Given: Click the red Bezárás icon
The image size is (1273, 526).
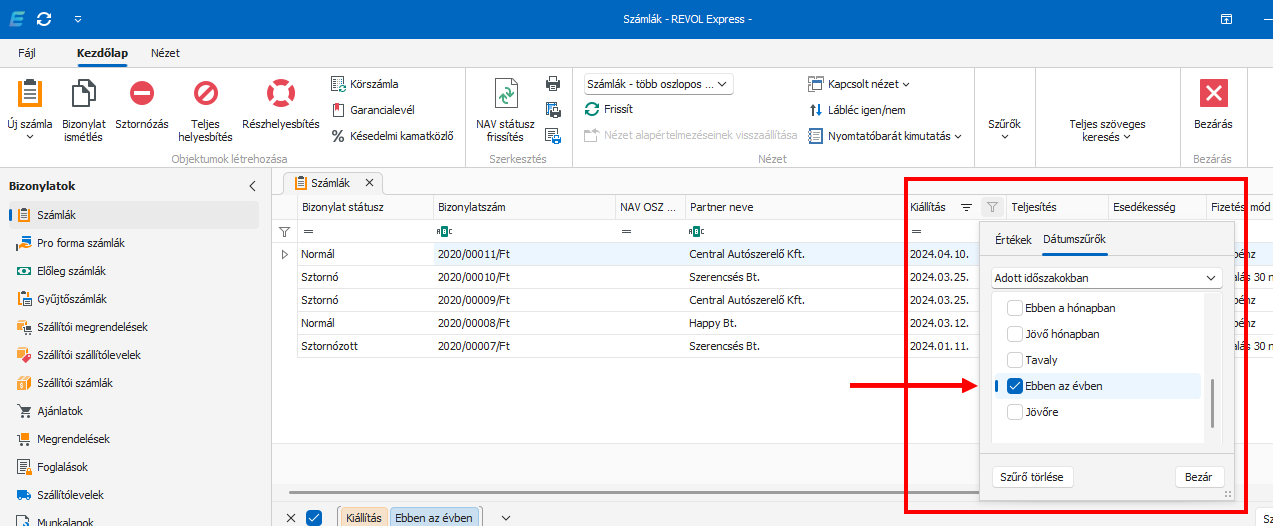Looking at the screenshot, I should tap(1213, 94).
